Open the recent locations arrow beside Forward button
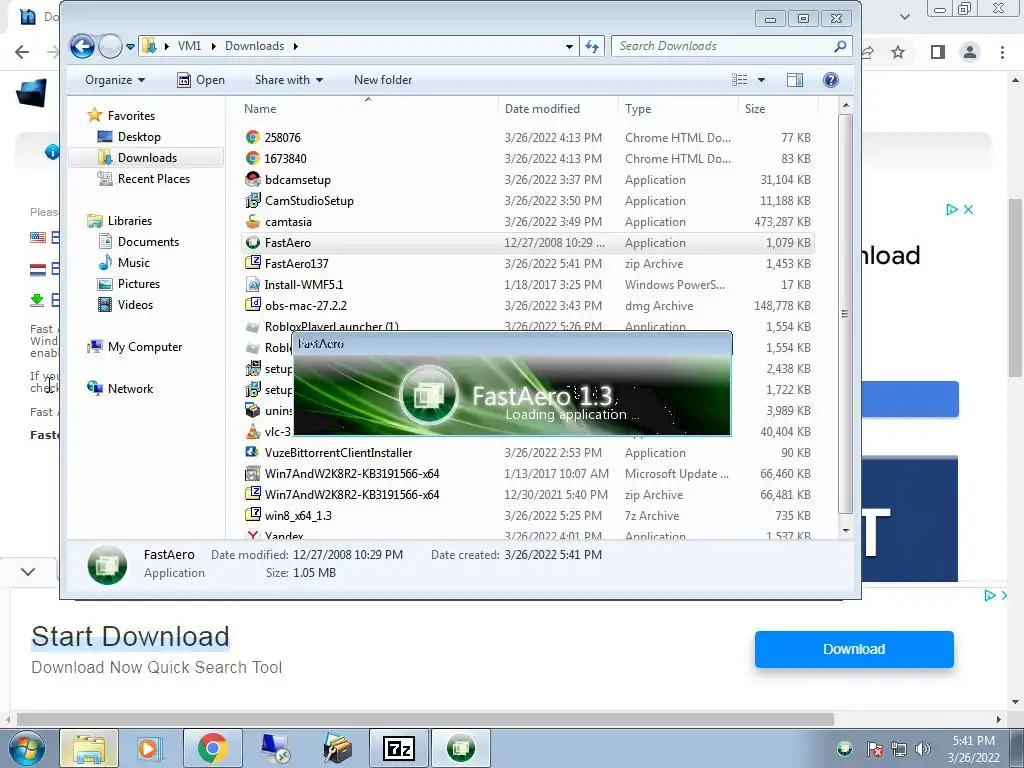 click(130, 46)
